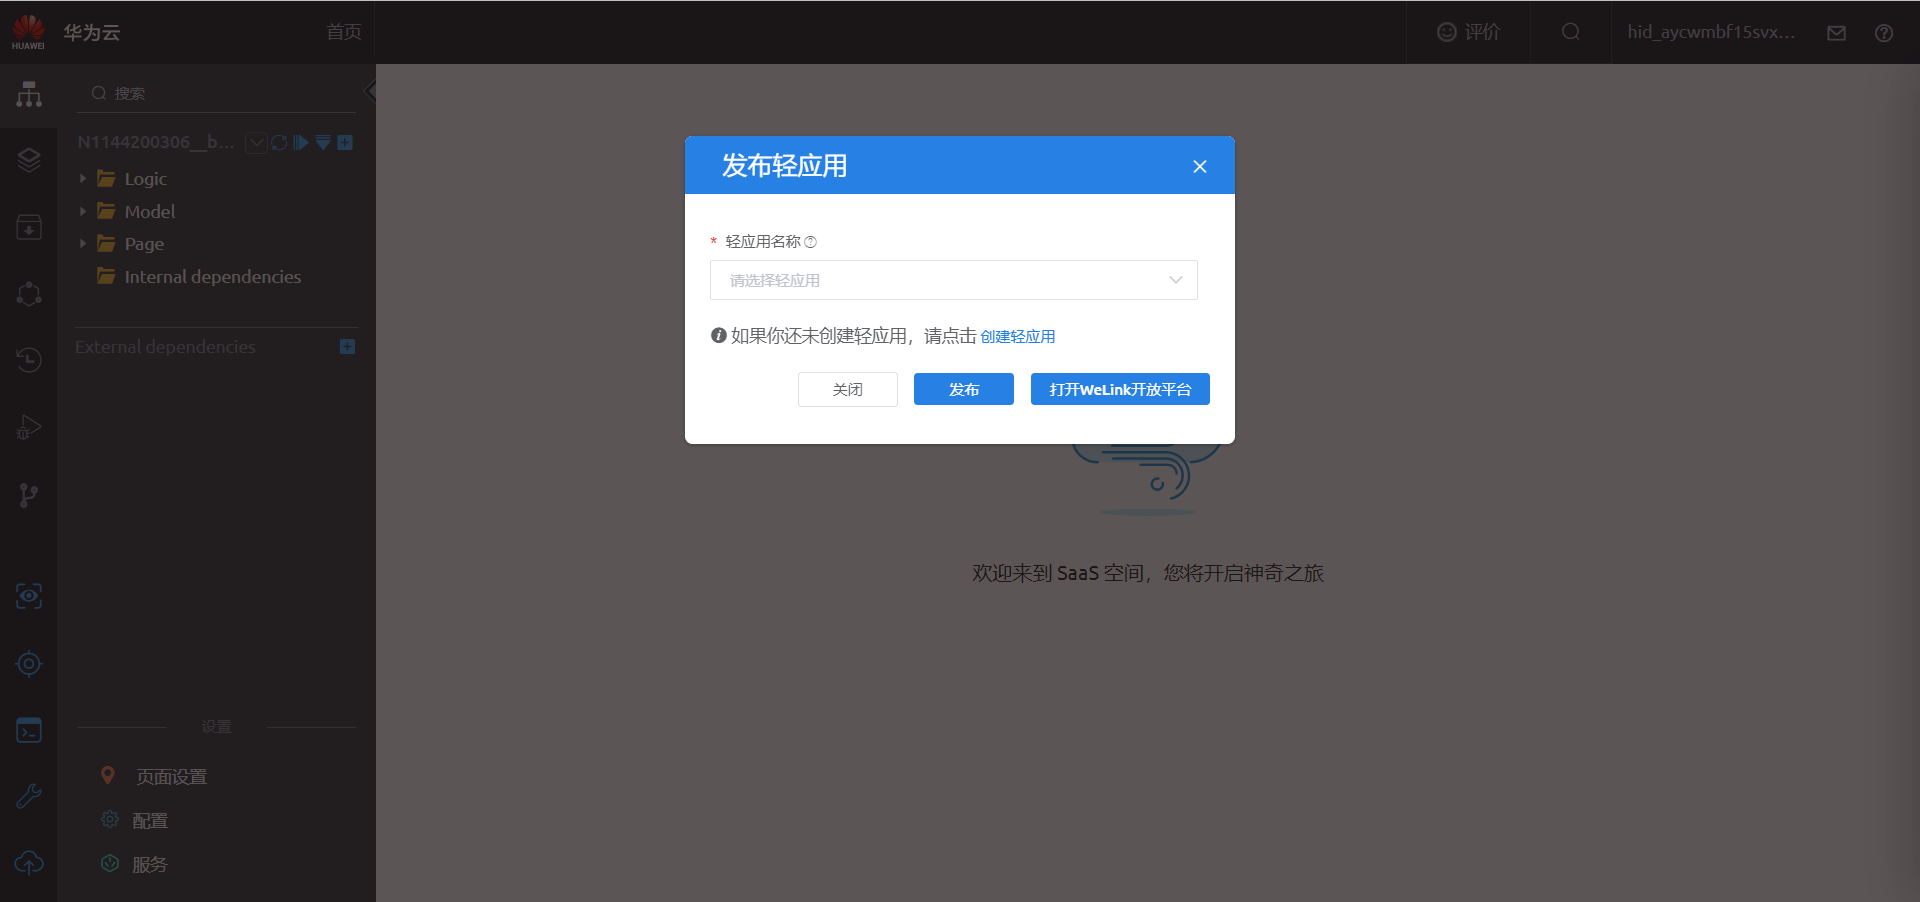
Task: Click the 创建轻应用 link
Action: [1018, 336]
